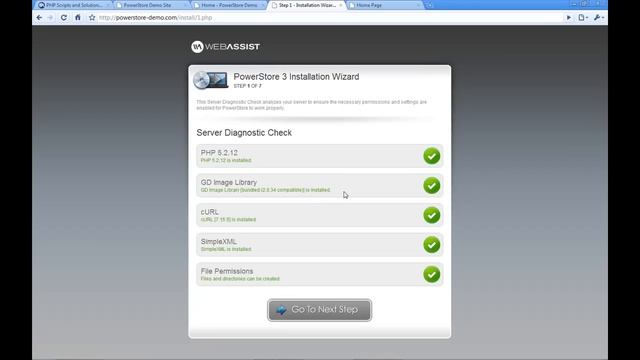
Task: Switch to PowerStore Demo Site tab
Action: click(x=151, y=5)
